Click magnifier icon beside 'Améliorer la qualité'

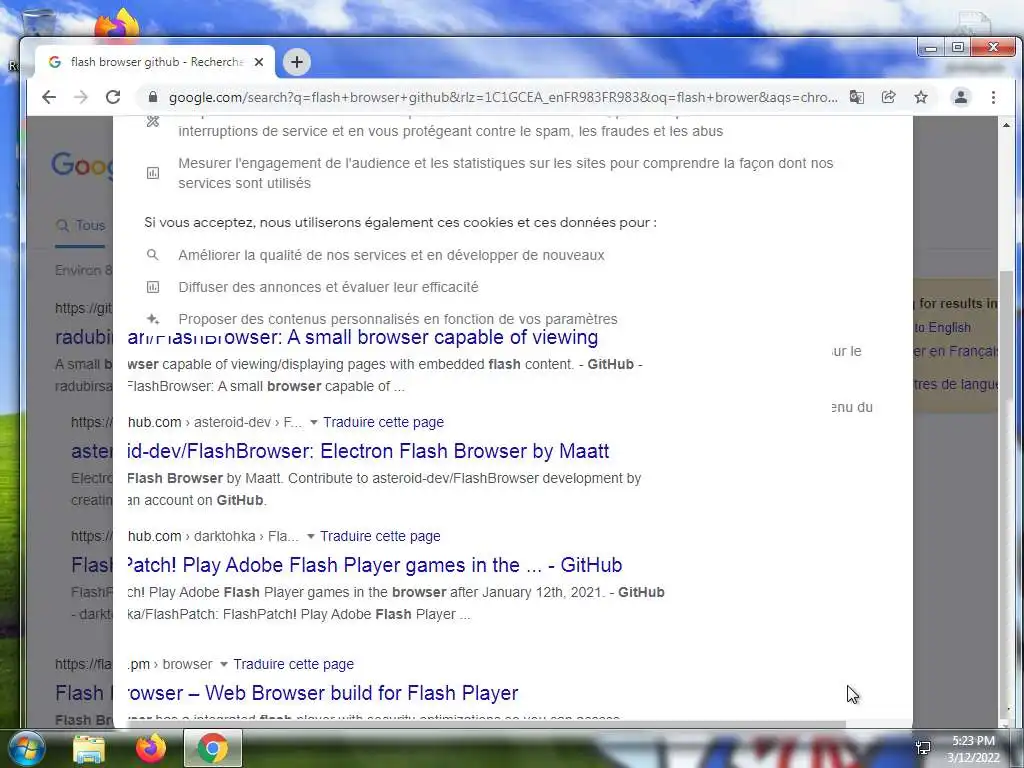click(152, 255)
